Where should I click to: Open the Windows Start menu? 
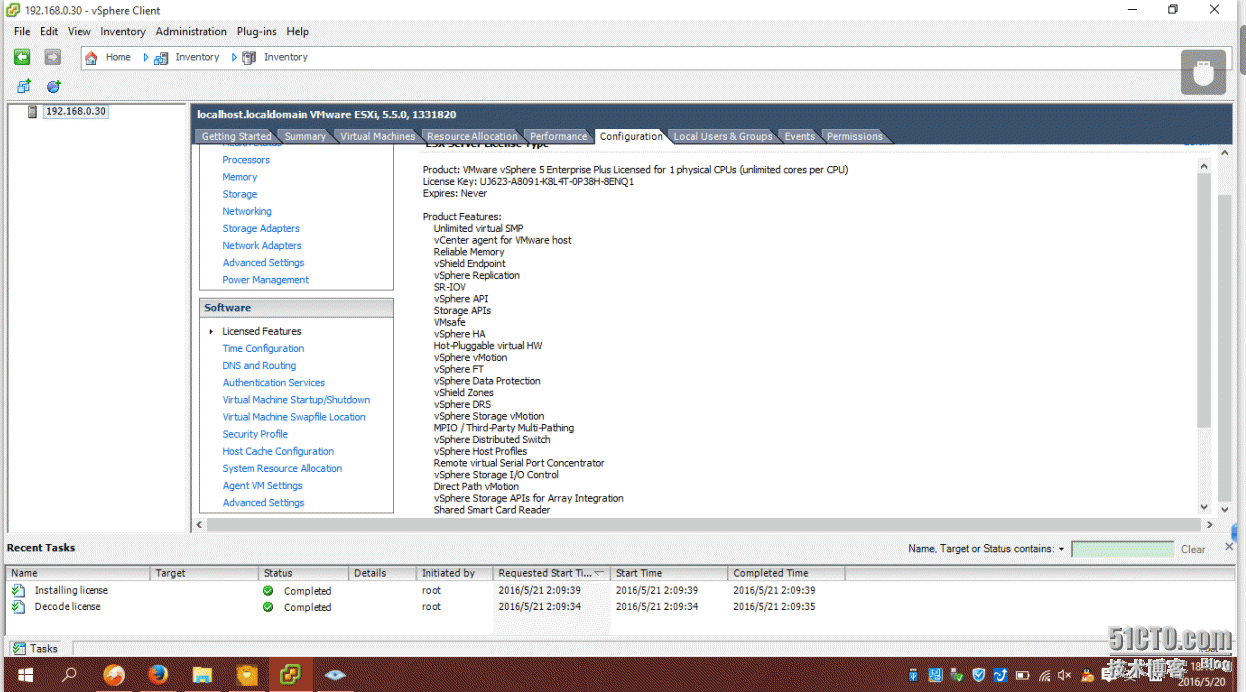(x=24, y=675)
